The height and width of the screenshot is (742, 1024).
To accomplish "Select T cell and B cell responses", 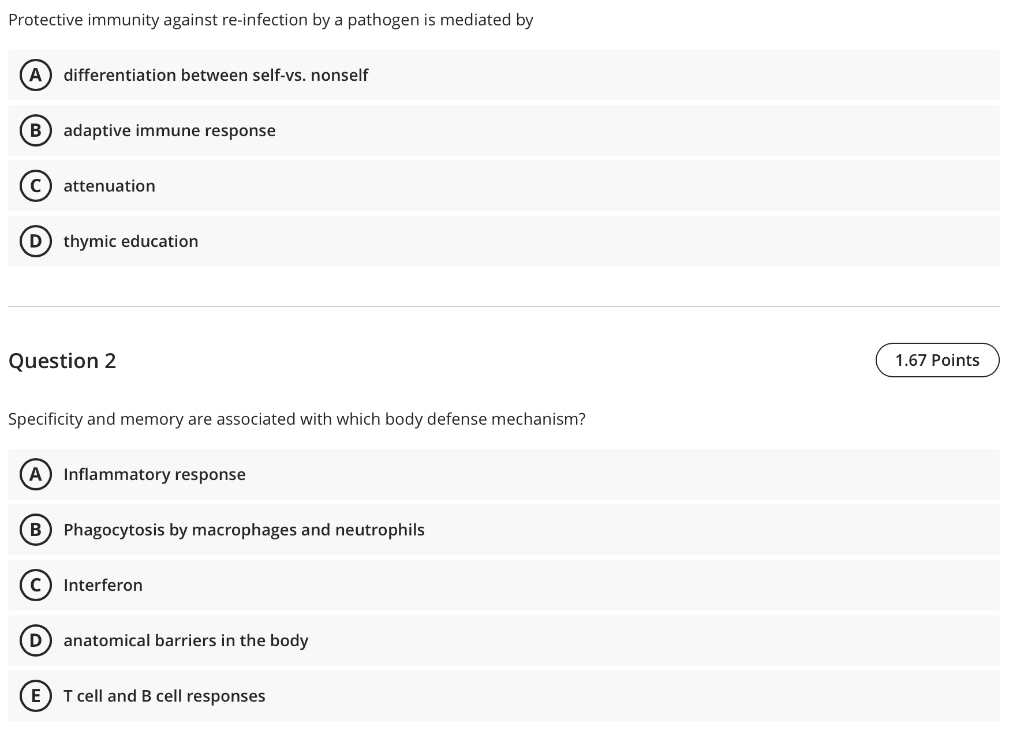I will [164, 696].
